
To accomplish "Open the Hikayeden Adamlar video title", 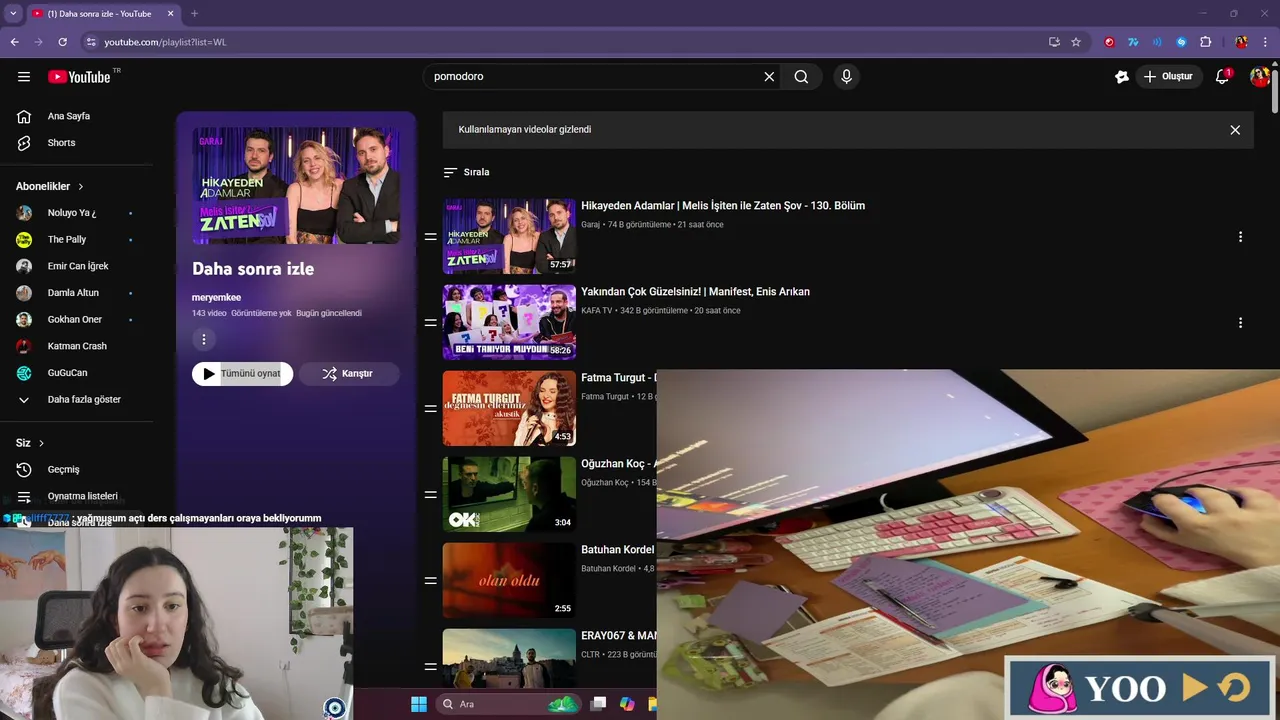I will 723,206.
